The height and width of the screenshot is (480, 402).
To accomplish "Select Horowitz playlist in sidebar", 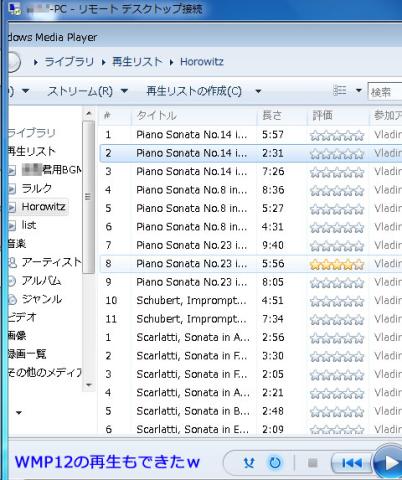I will (x=43, y=207).
